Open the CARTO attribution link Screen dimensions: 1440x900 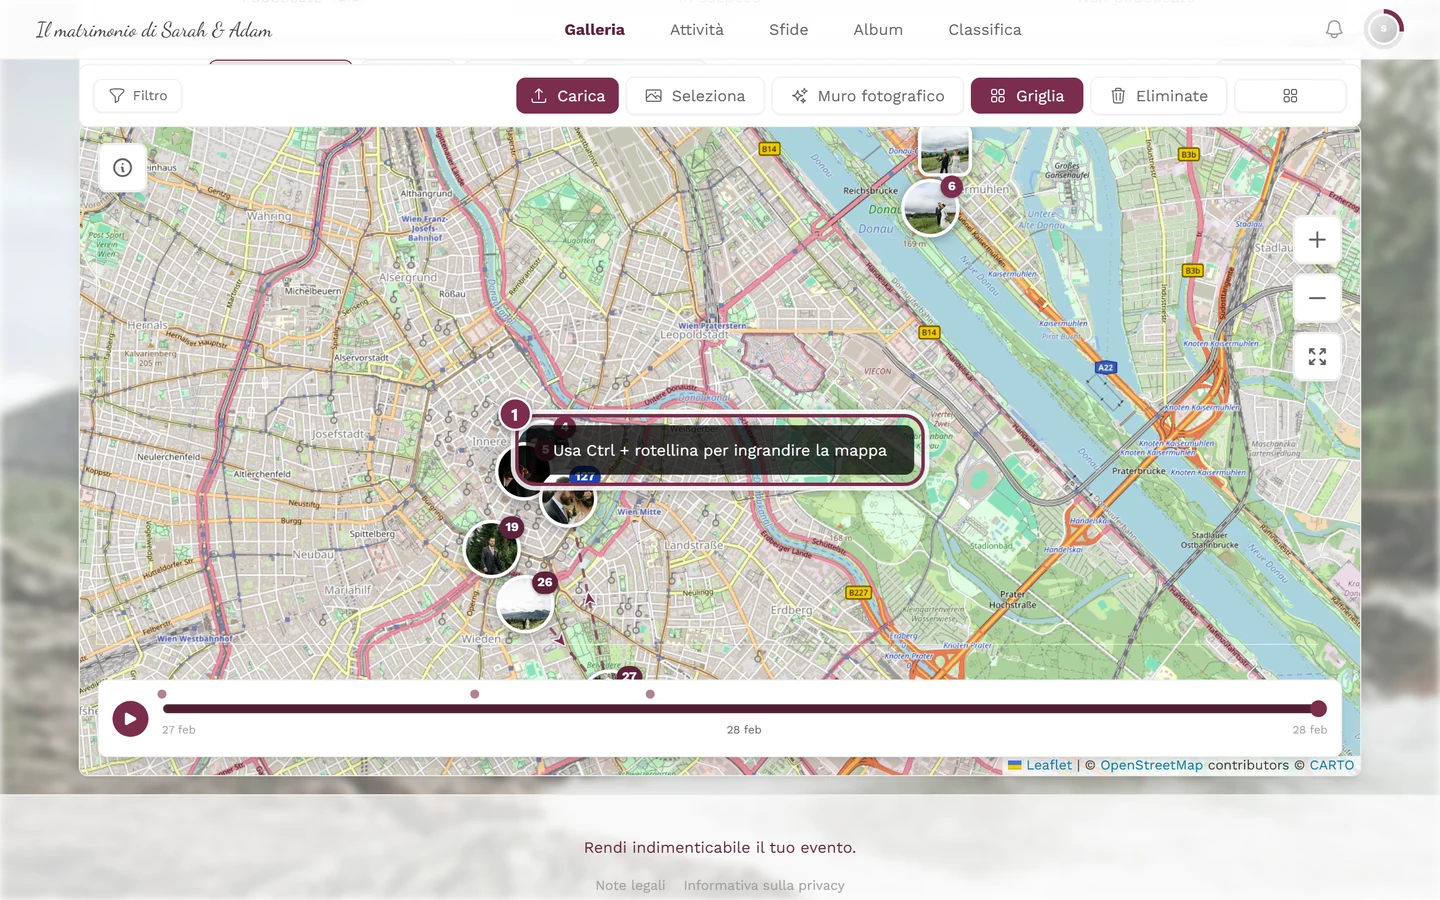pos(1332,765)
